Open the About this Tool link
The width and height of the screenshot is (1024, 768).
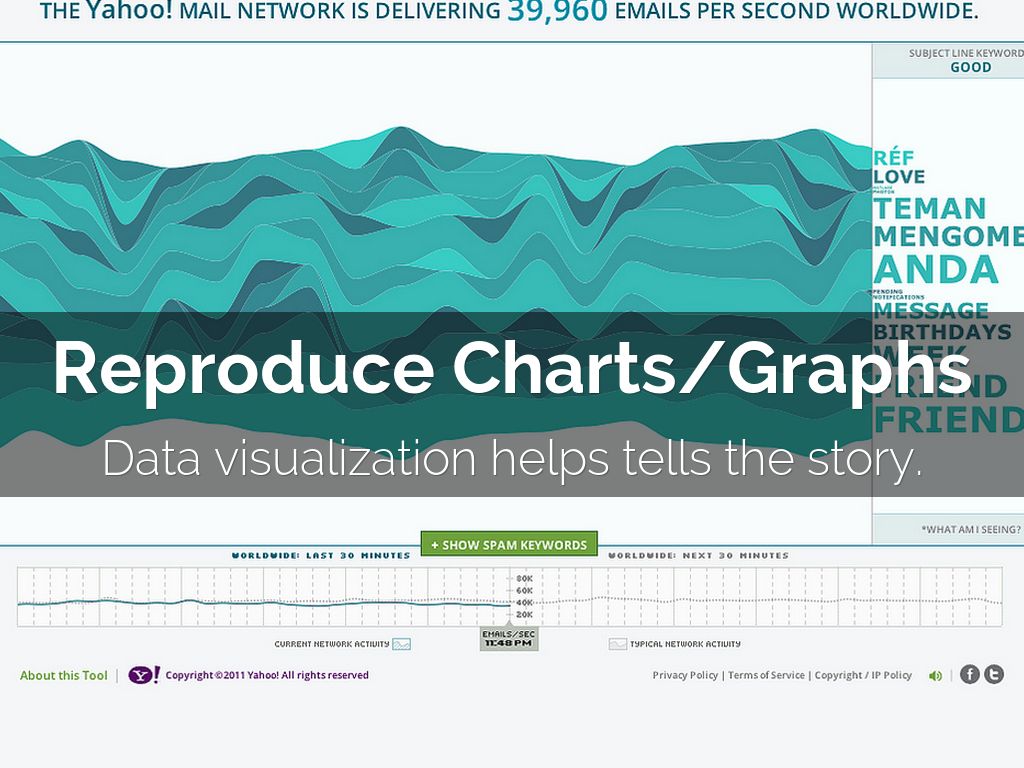point(63,676)
